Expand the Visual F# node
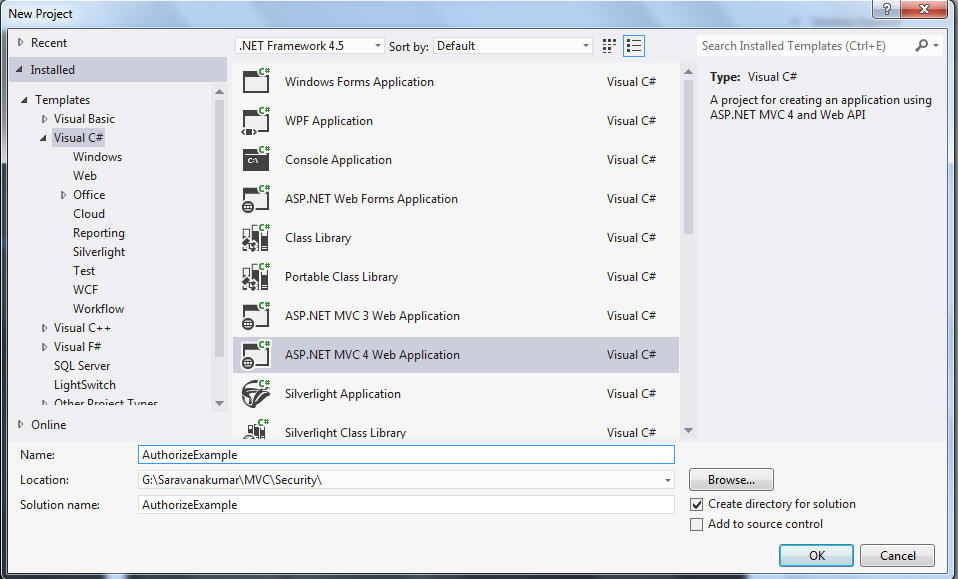Screen dimensions: 958x579 [44, 347]
